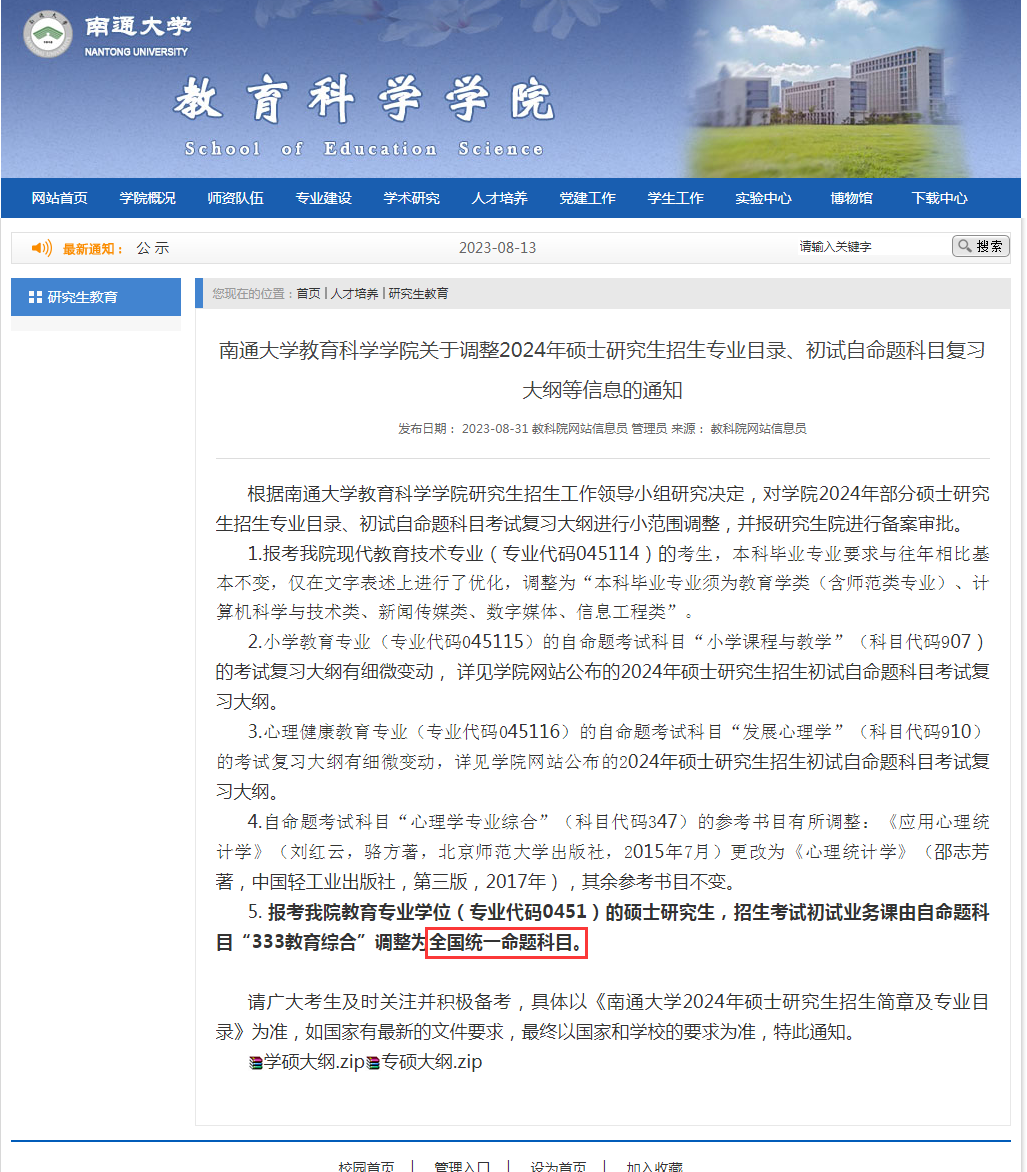
Task: Open the 党建工作 menu item
Action: 587,198
